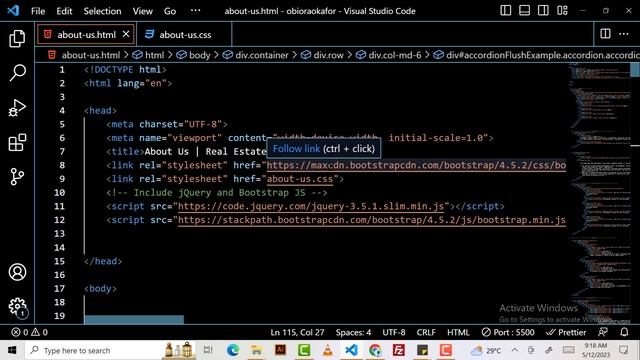Image resolution: width=640 pixels, height=360 pixels.
Task: Click line number 17 in gutter
Action: [59, 289]
